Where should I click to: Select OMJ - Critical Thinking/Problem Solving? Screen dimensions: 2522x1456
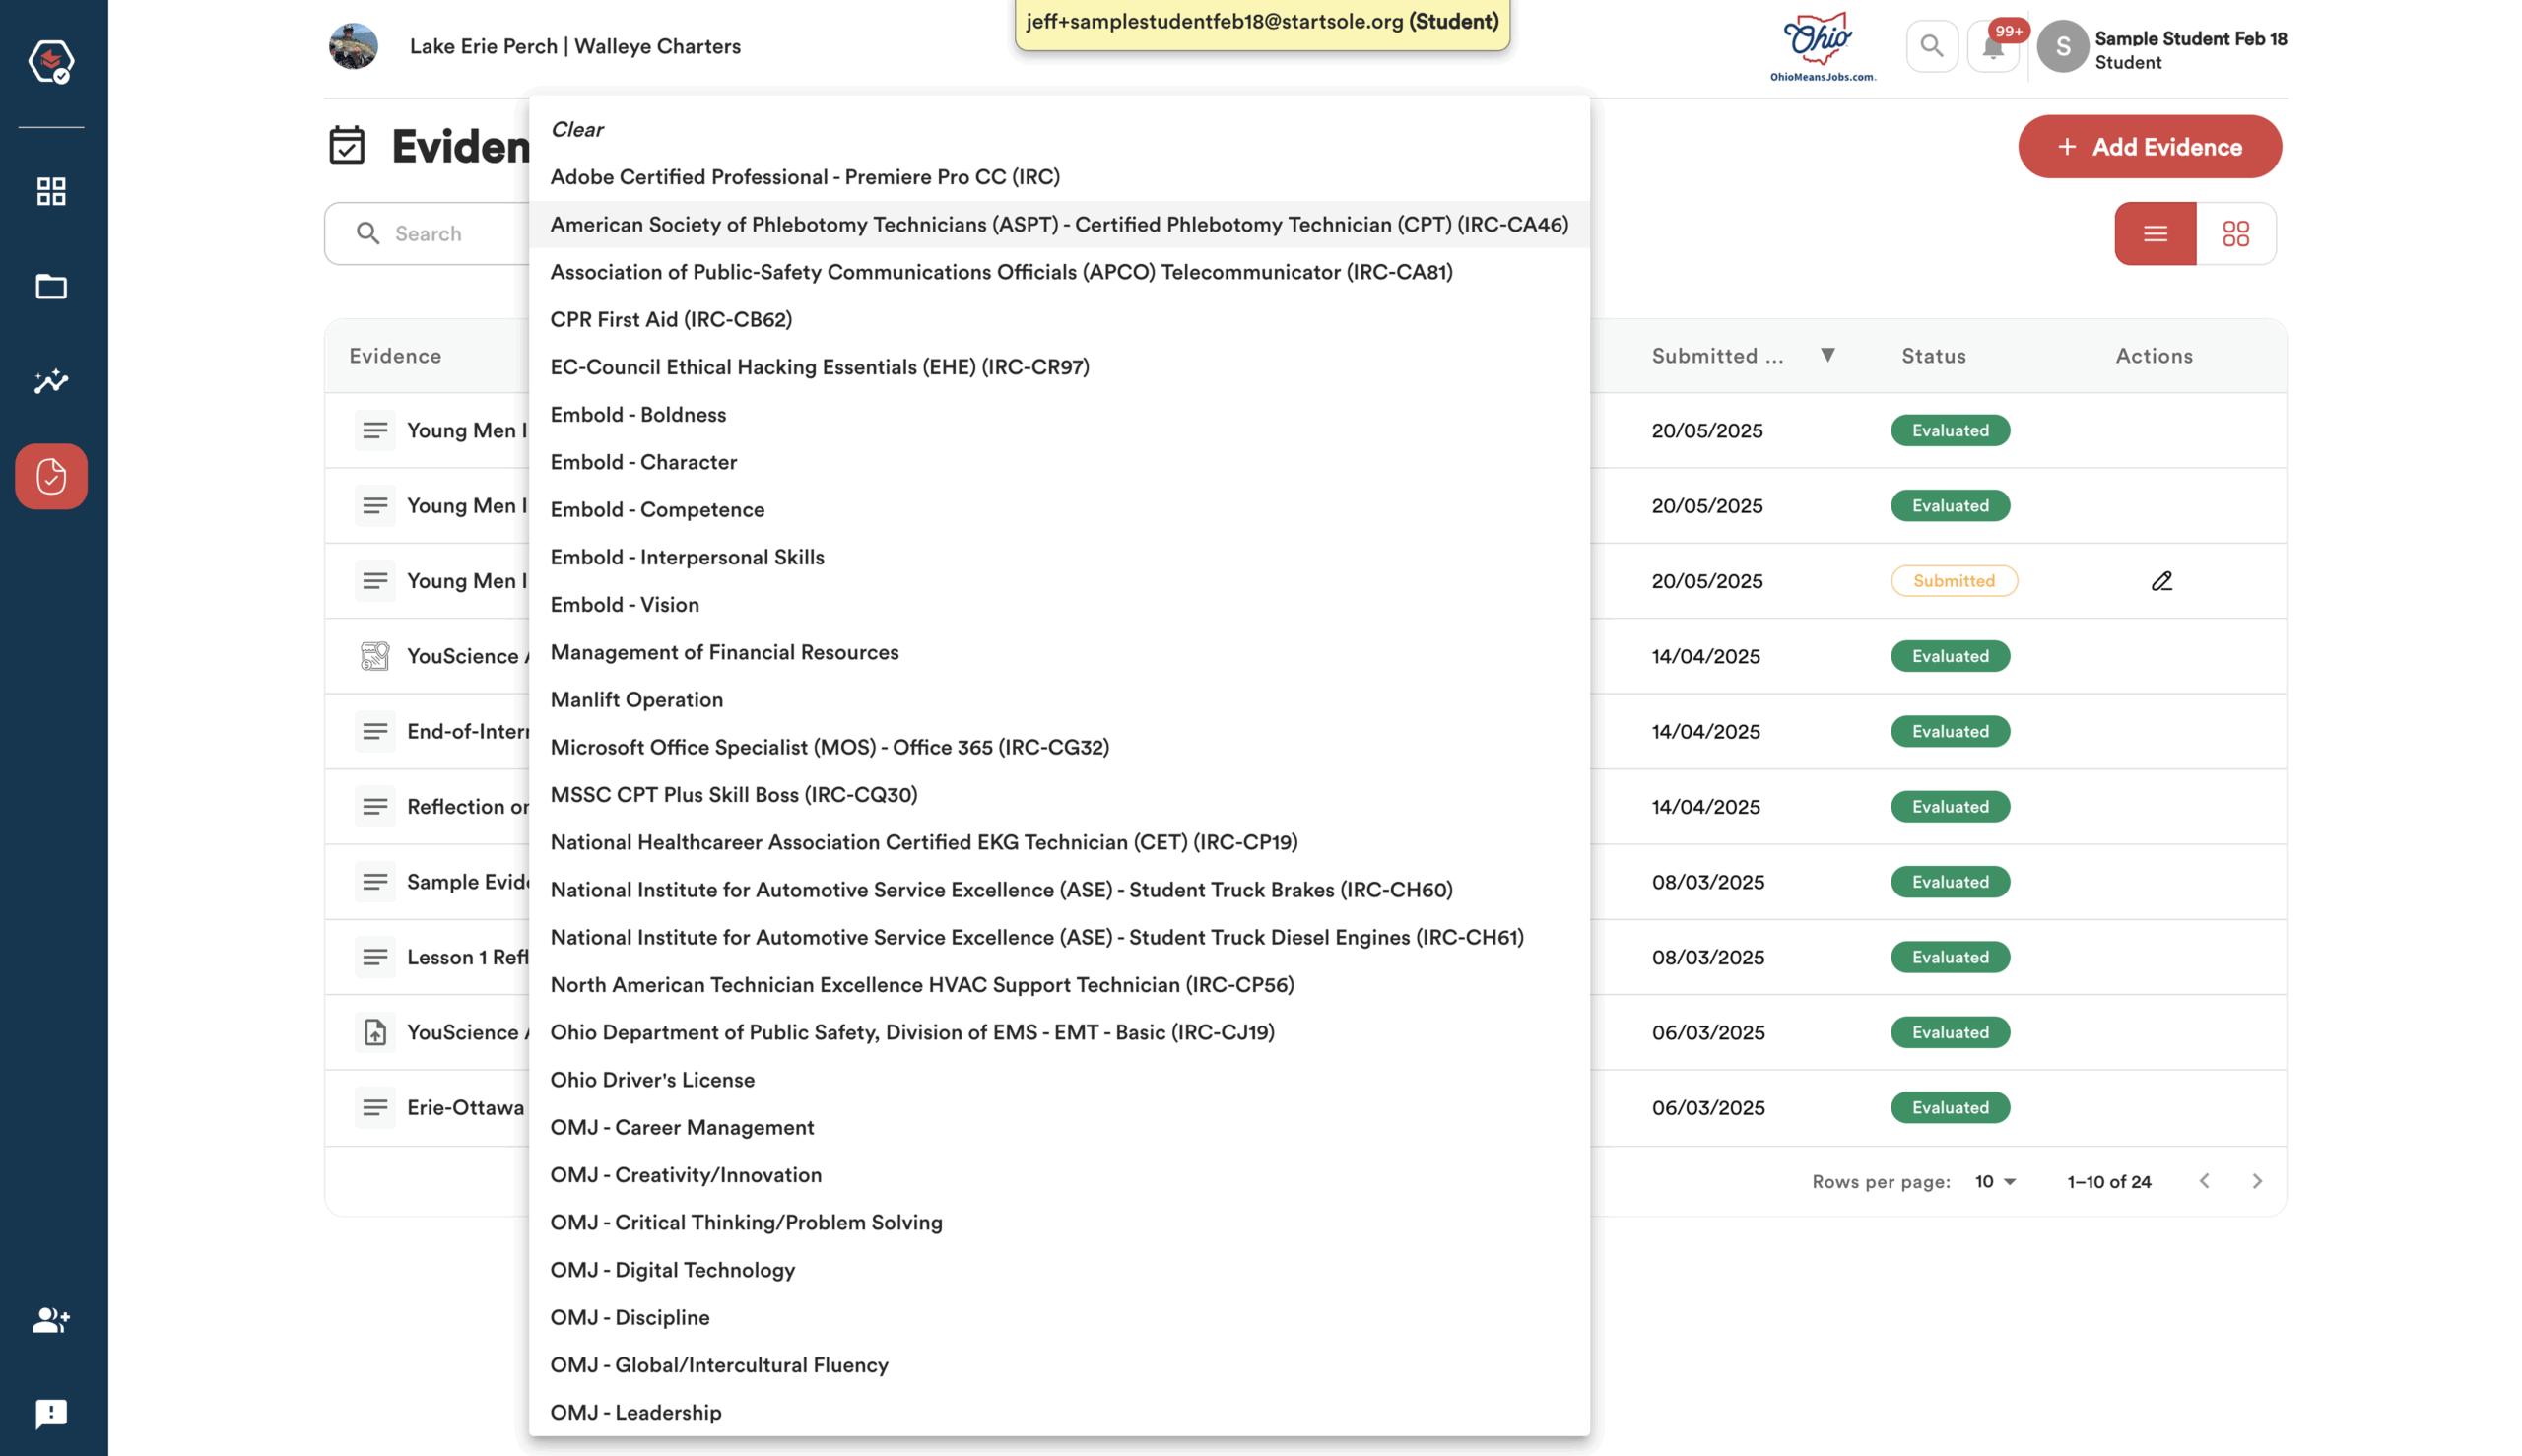1059,1221
